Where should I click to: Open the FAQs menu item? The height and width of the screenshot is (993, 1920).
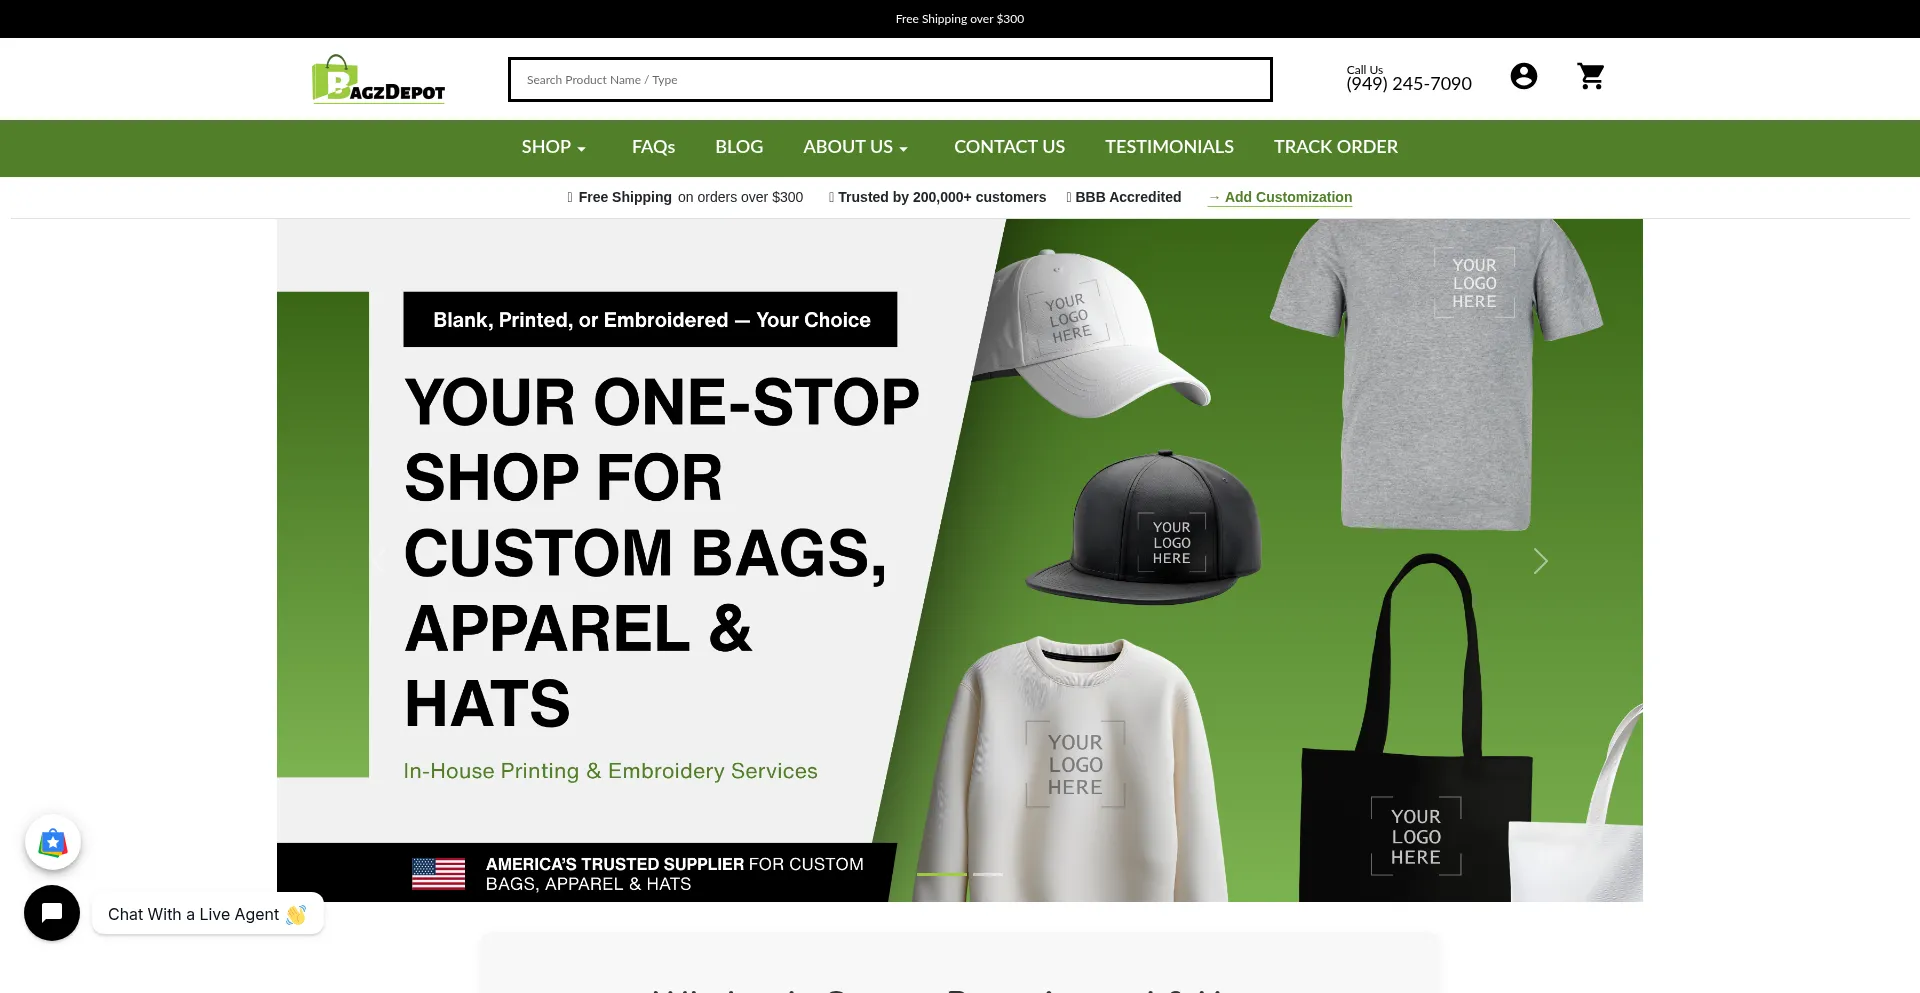[x=653, y=147]
